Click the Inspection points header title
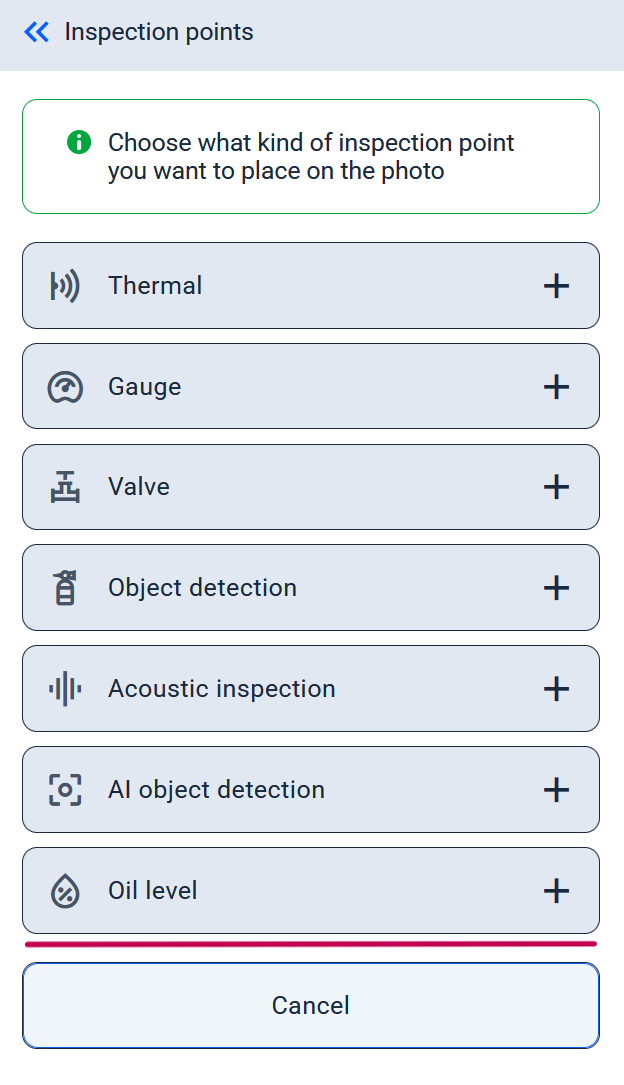The height and width of the screenshot is (1085, 624). click(x=159, y=33)
